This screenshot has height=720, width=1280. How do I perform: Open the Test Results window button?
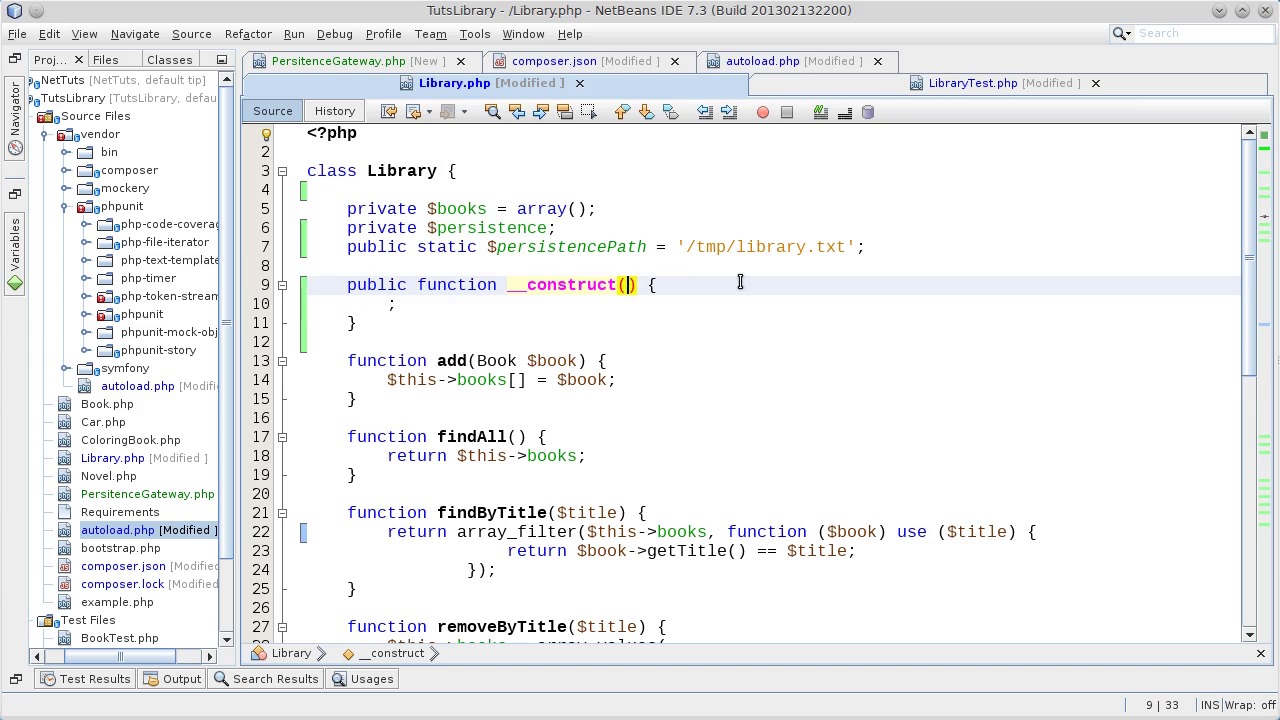tap(85, 679)
